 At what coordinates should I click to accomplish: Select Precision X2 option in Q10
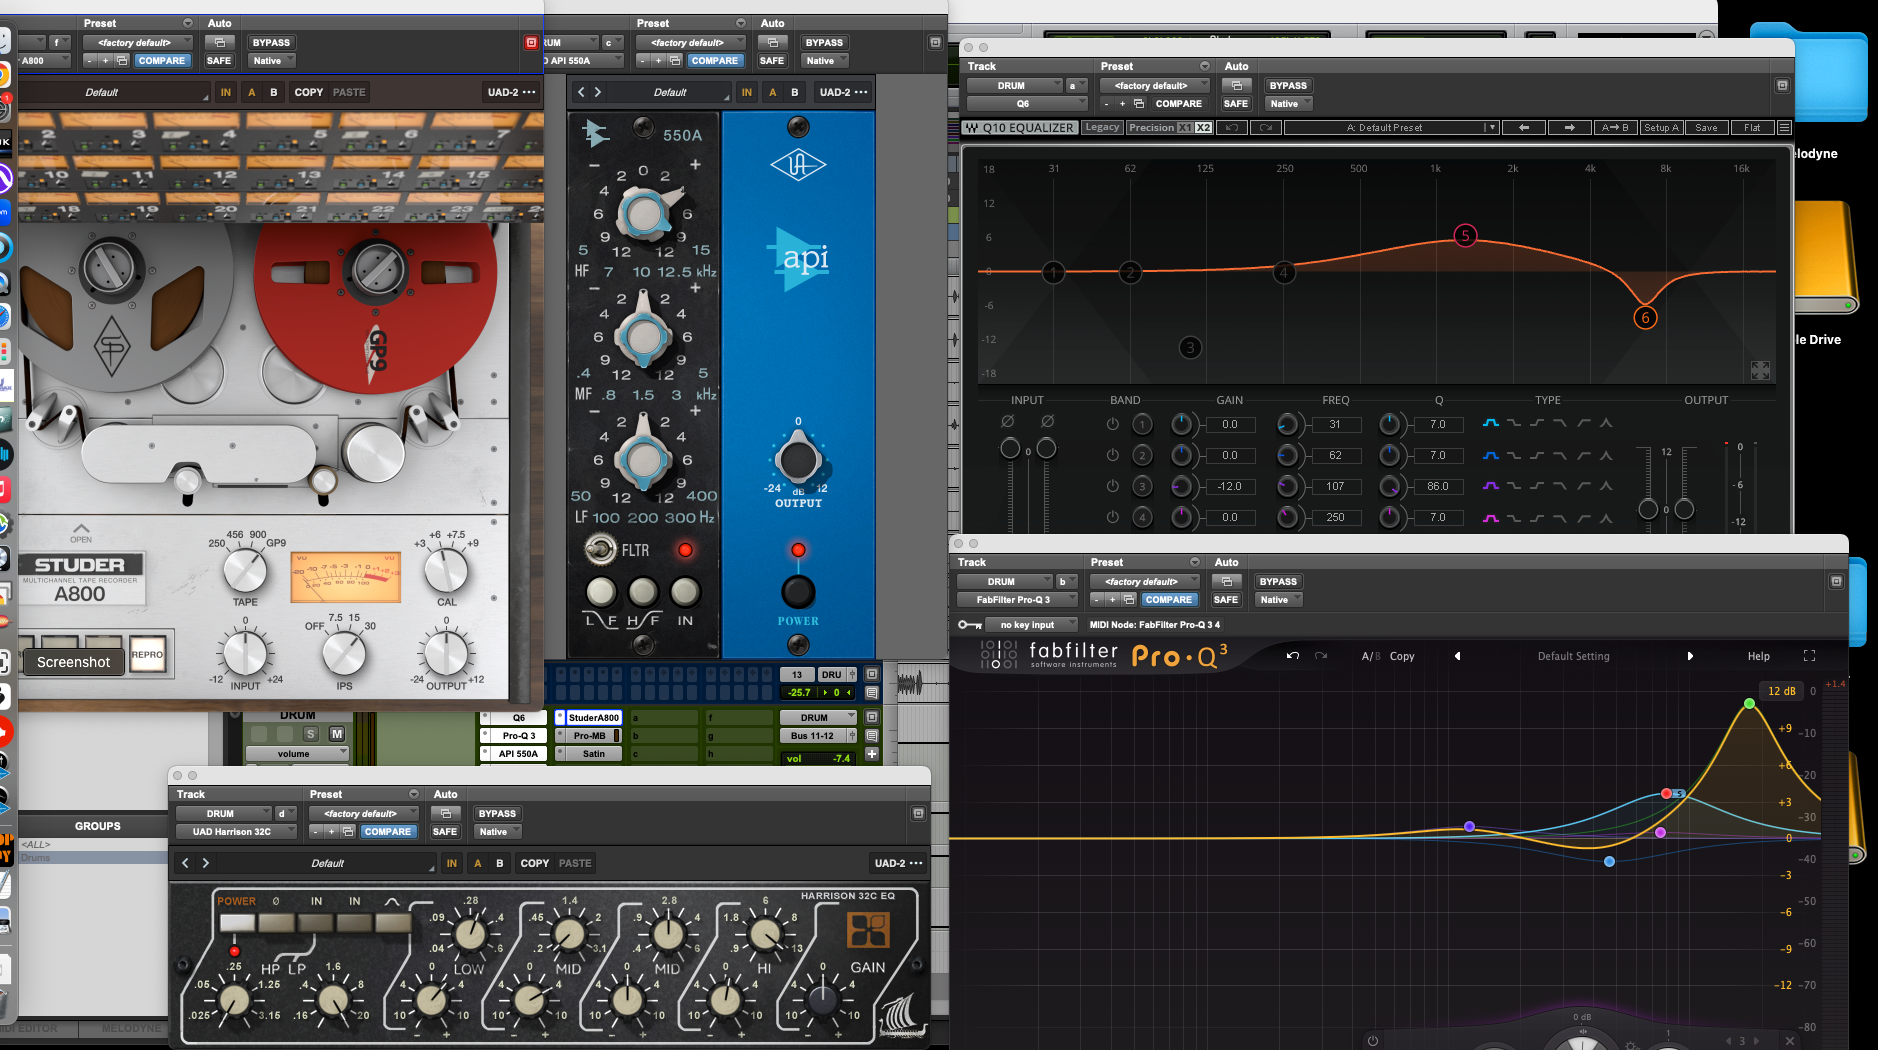[1203, 128]
